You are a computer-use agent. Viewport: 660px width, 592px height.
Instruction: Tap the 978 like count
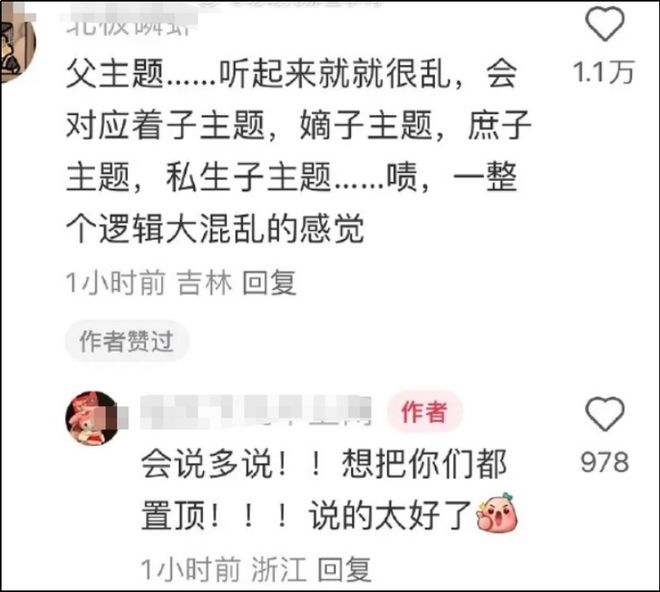[x=605, y=462]
